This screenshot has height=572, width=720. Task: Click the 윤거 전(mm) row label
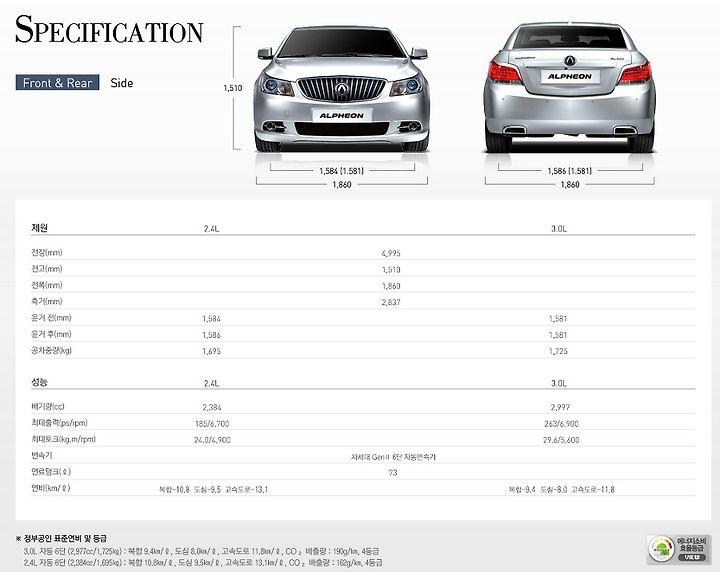(51, 318)
